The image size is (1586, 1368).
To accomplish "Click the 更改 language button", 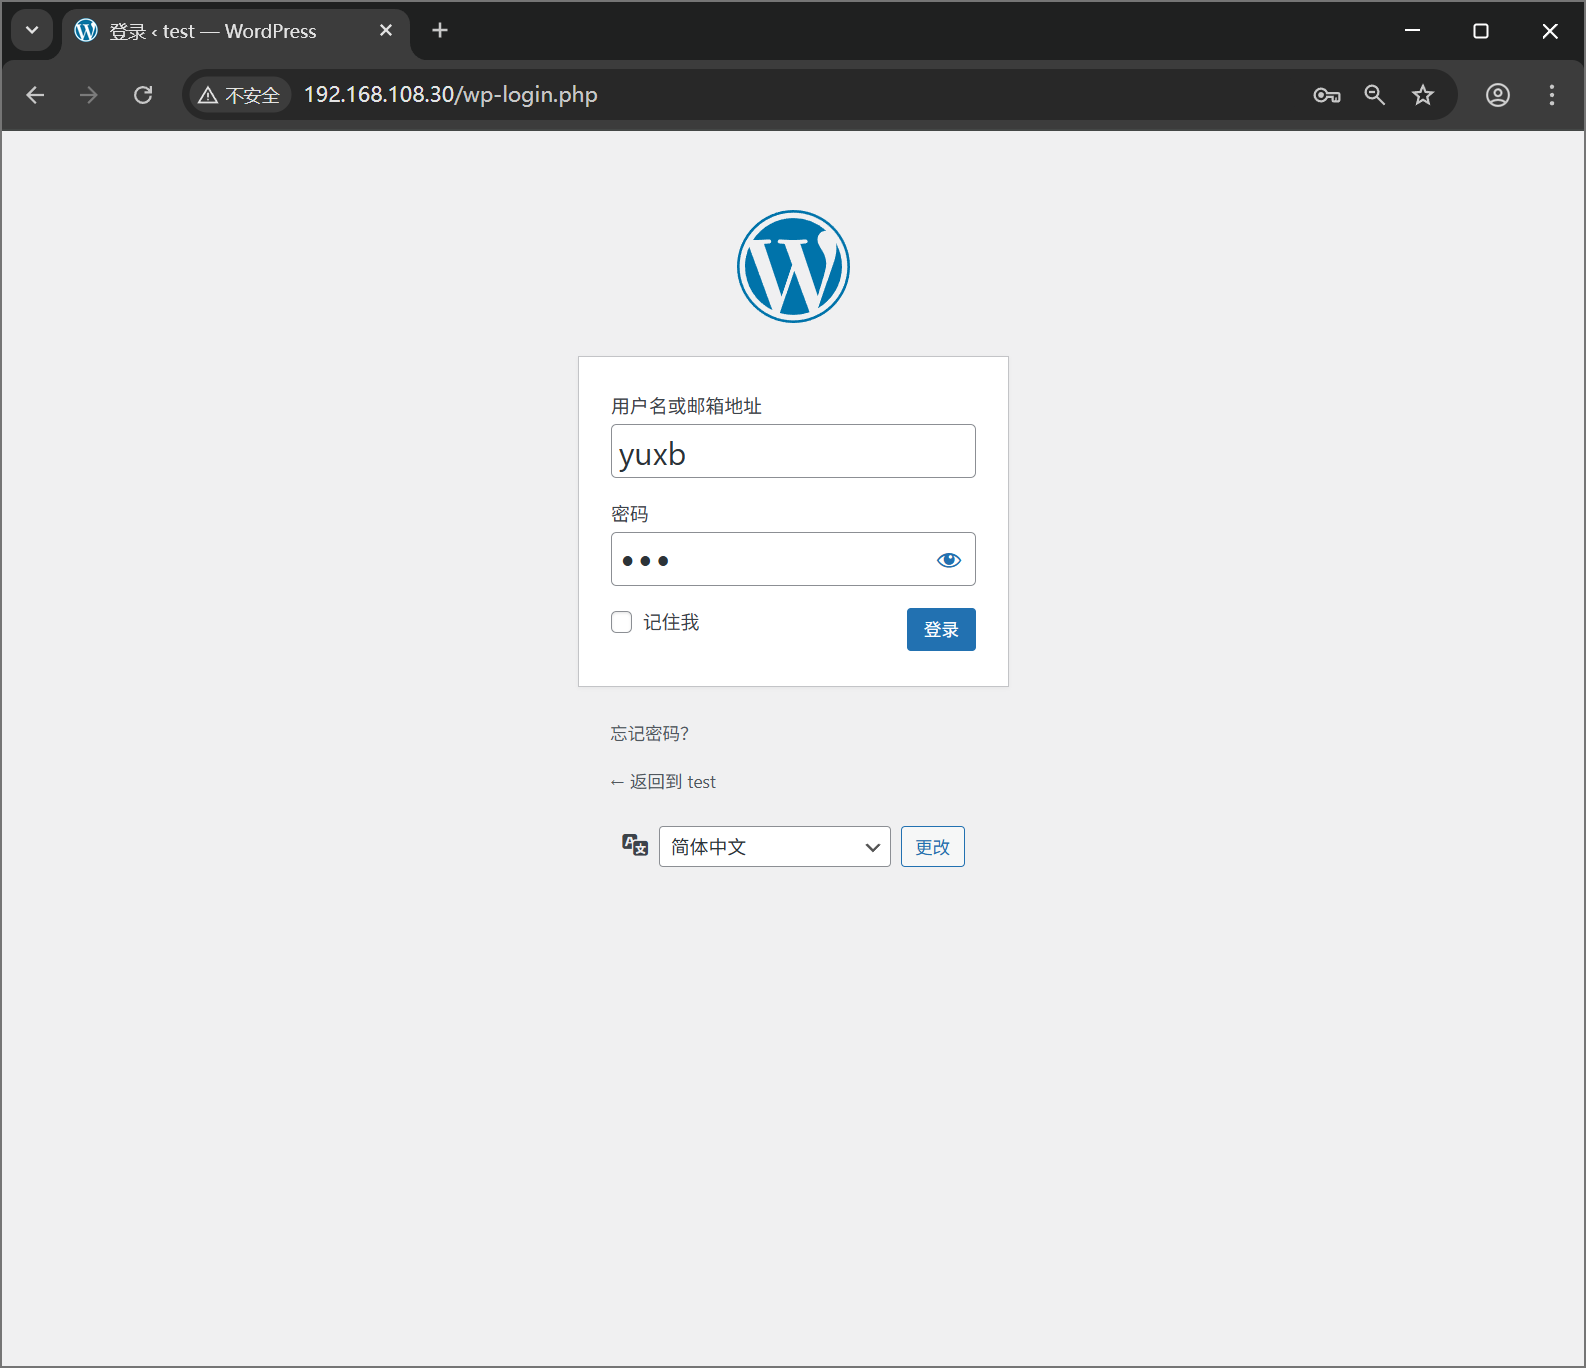I will (932, 847).
